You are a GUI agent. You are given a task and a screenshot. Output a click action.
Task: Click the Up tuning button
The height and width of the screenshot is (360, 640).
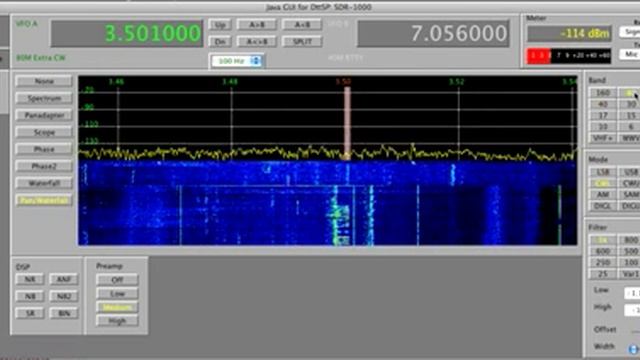220,25
